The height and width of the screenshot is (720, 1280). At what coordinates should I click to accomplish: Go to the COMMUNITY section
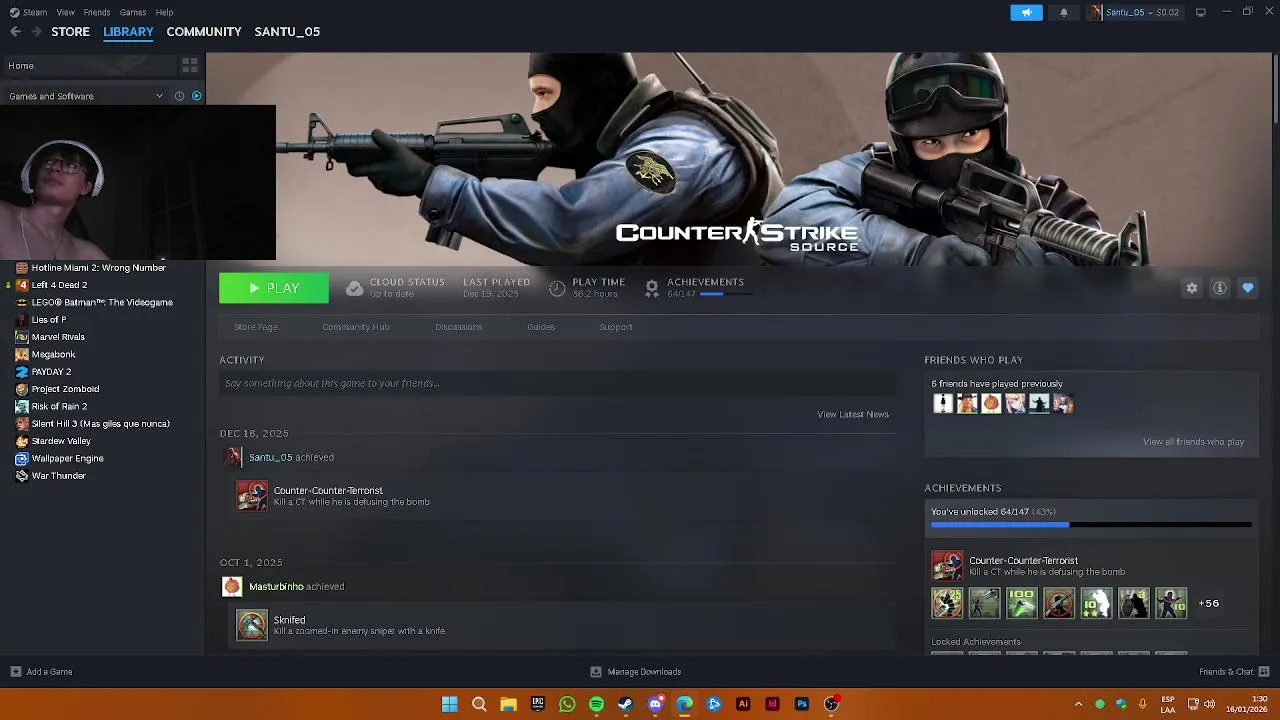[x=204, y=32]
